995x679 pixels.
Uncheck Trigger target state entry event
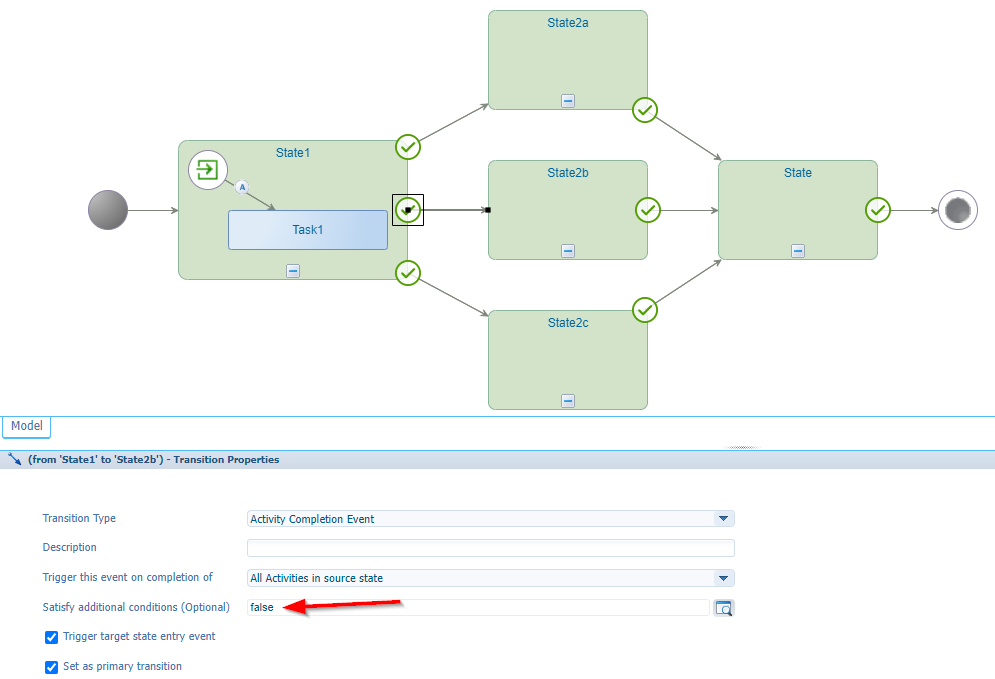point(52,637)
